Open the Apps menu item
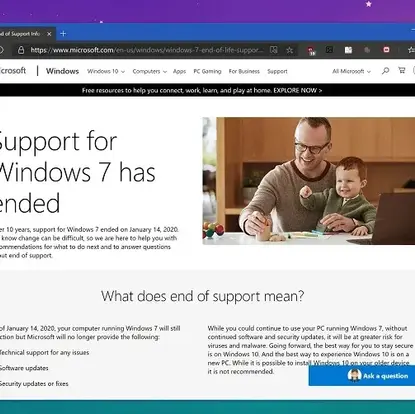The height and width of the screenshot is (414, 415). [179, 71]
